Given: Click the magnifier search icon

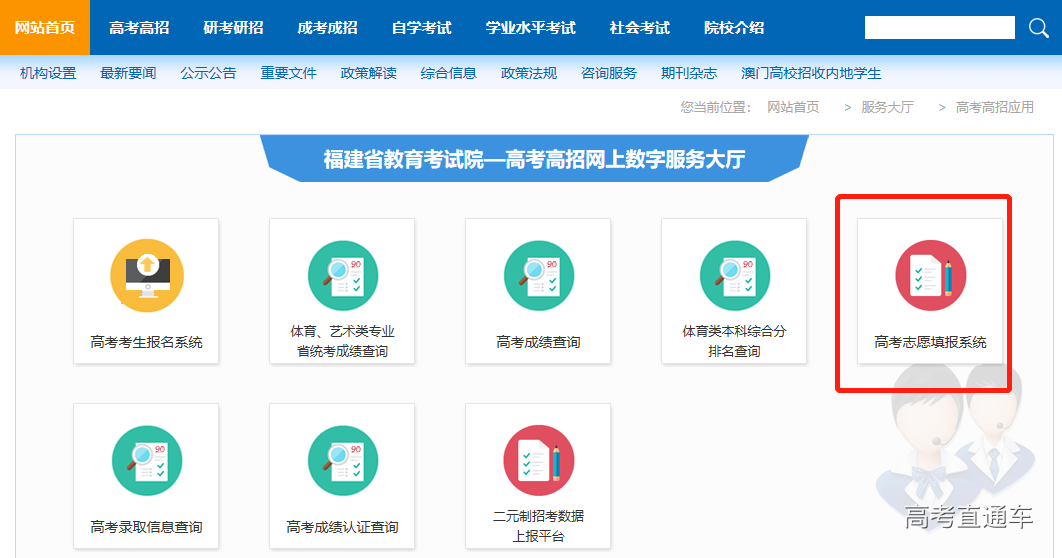Looking at the screenshot, I should pos(1038,27).
